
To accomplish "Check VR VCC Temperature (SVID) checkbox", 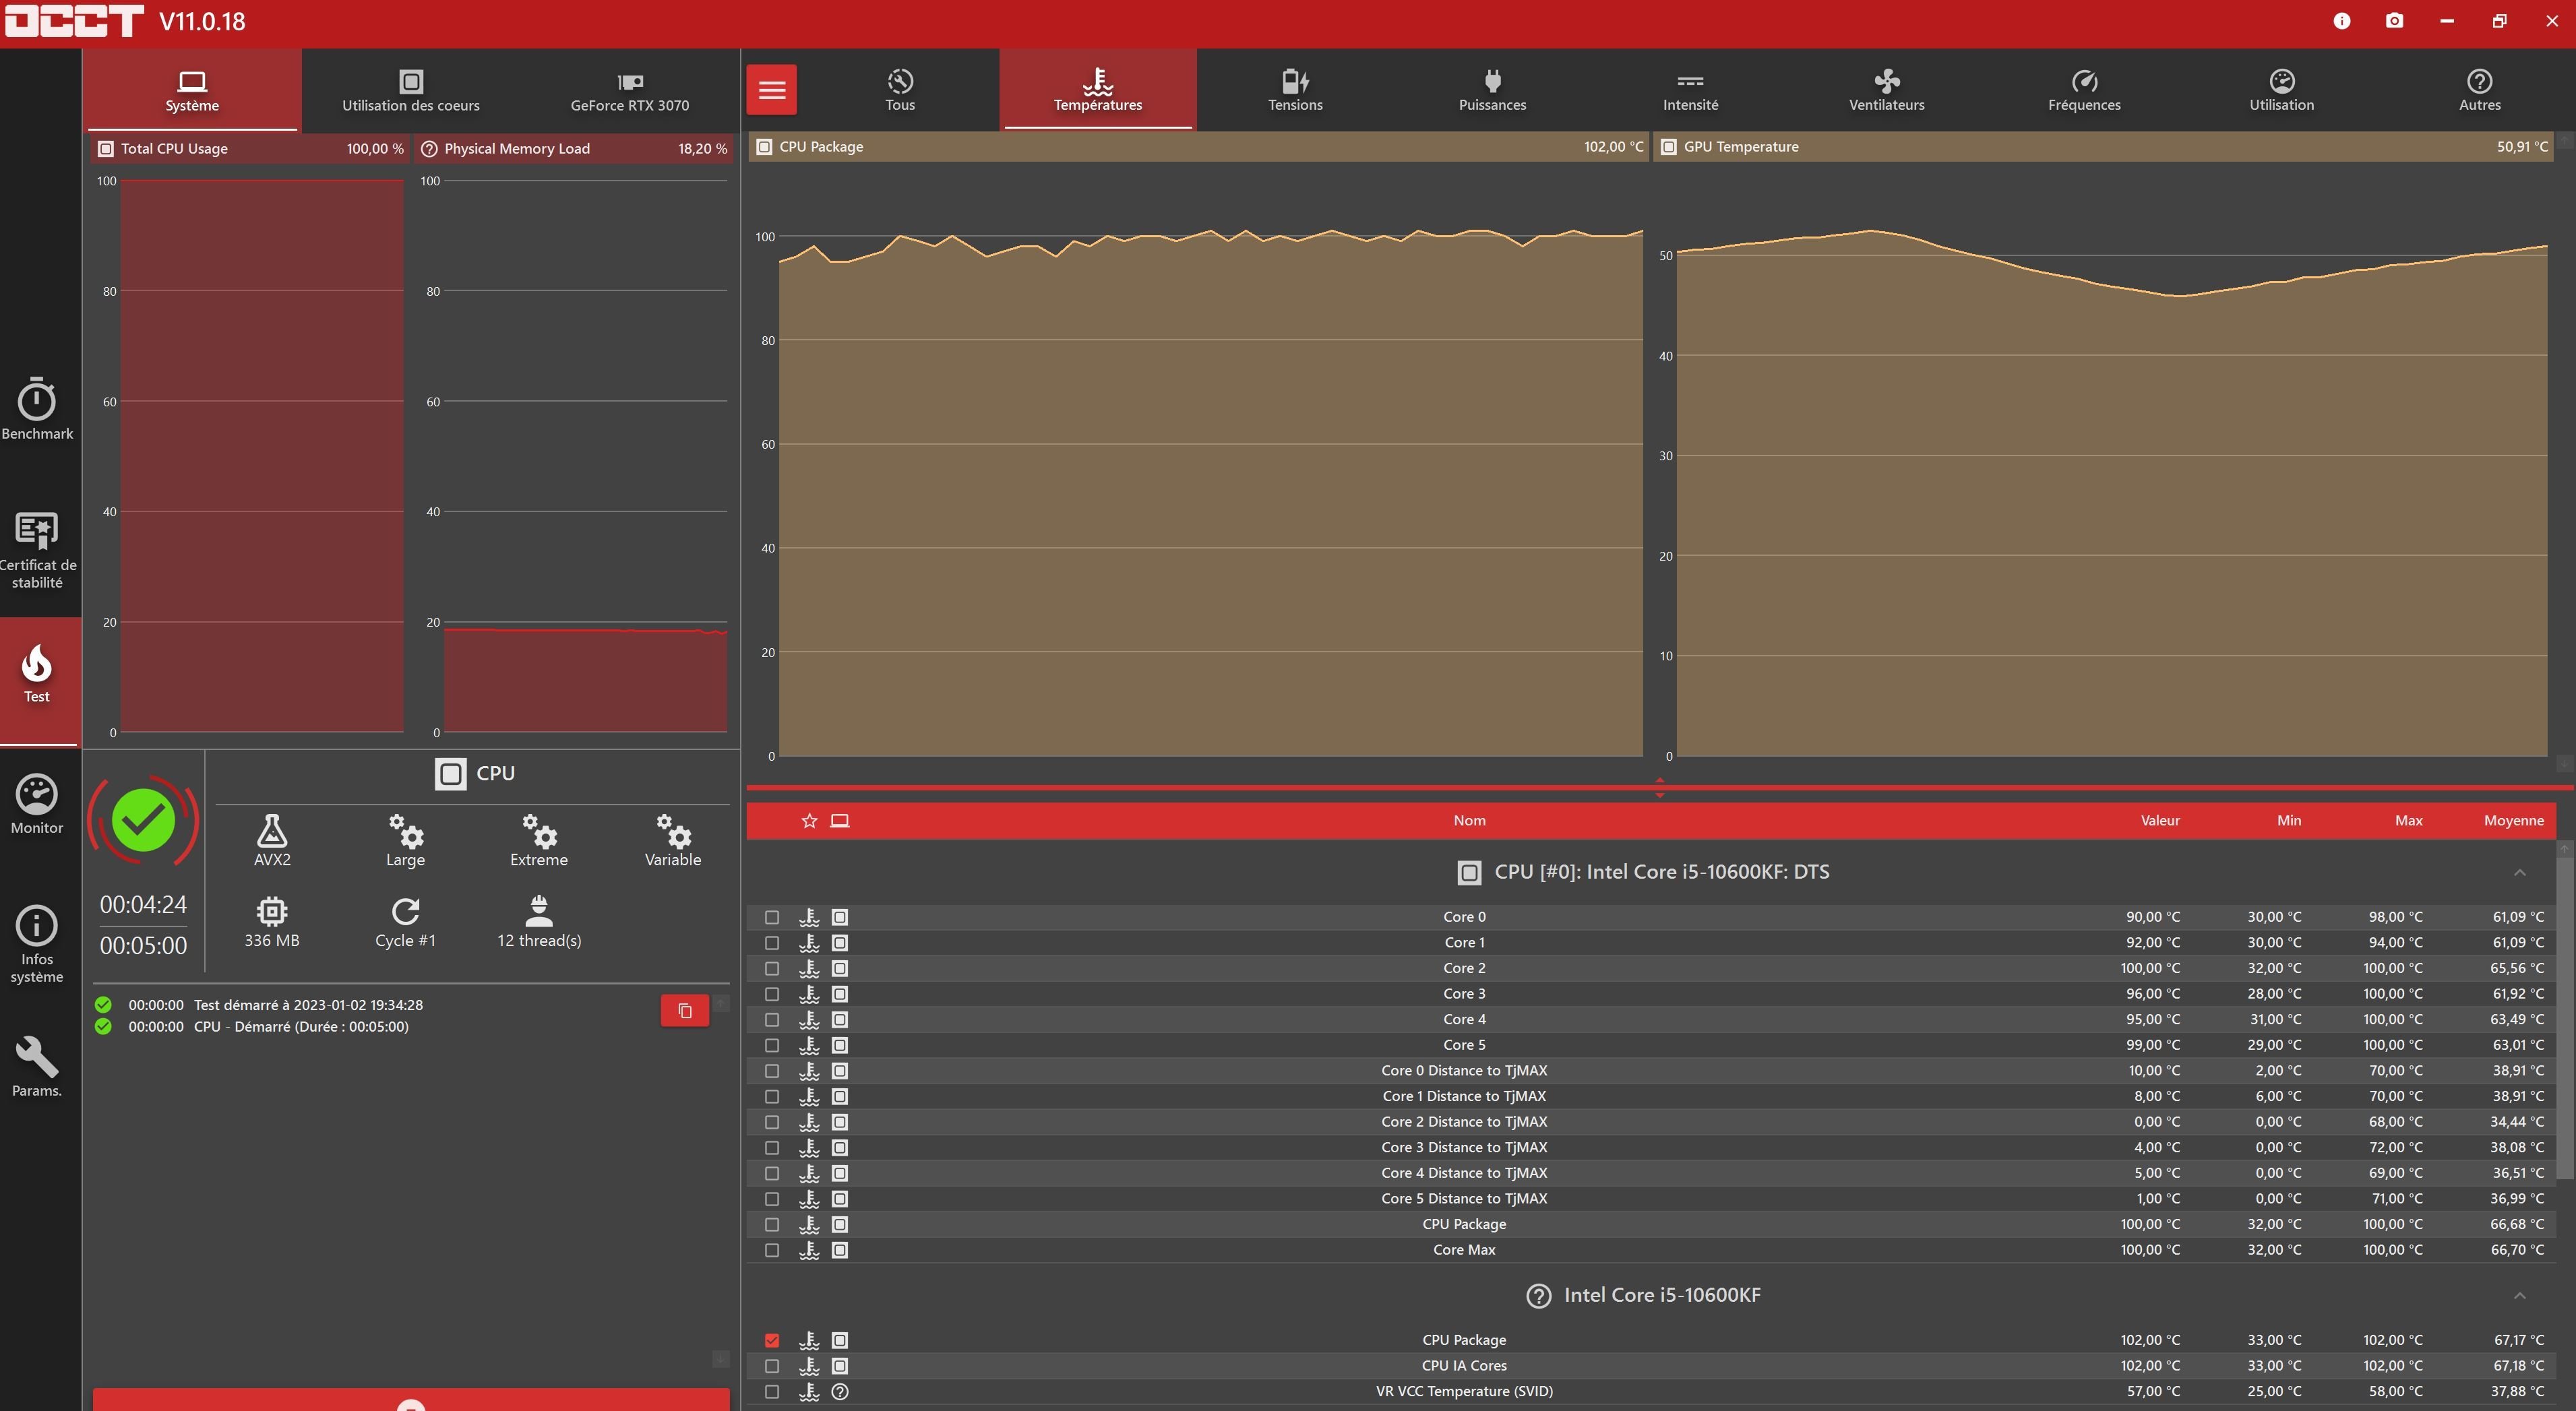I will [x=771, y=1391].
